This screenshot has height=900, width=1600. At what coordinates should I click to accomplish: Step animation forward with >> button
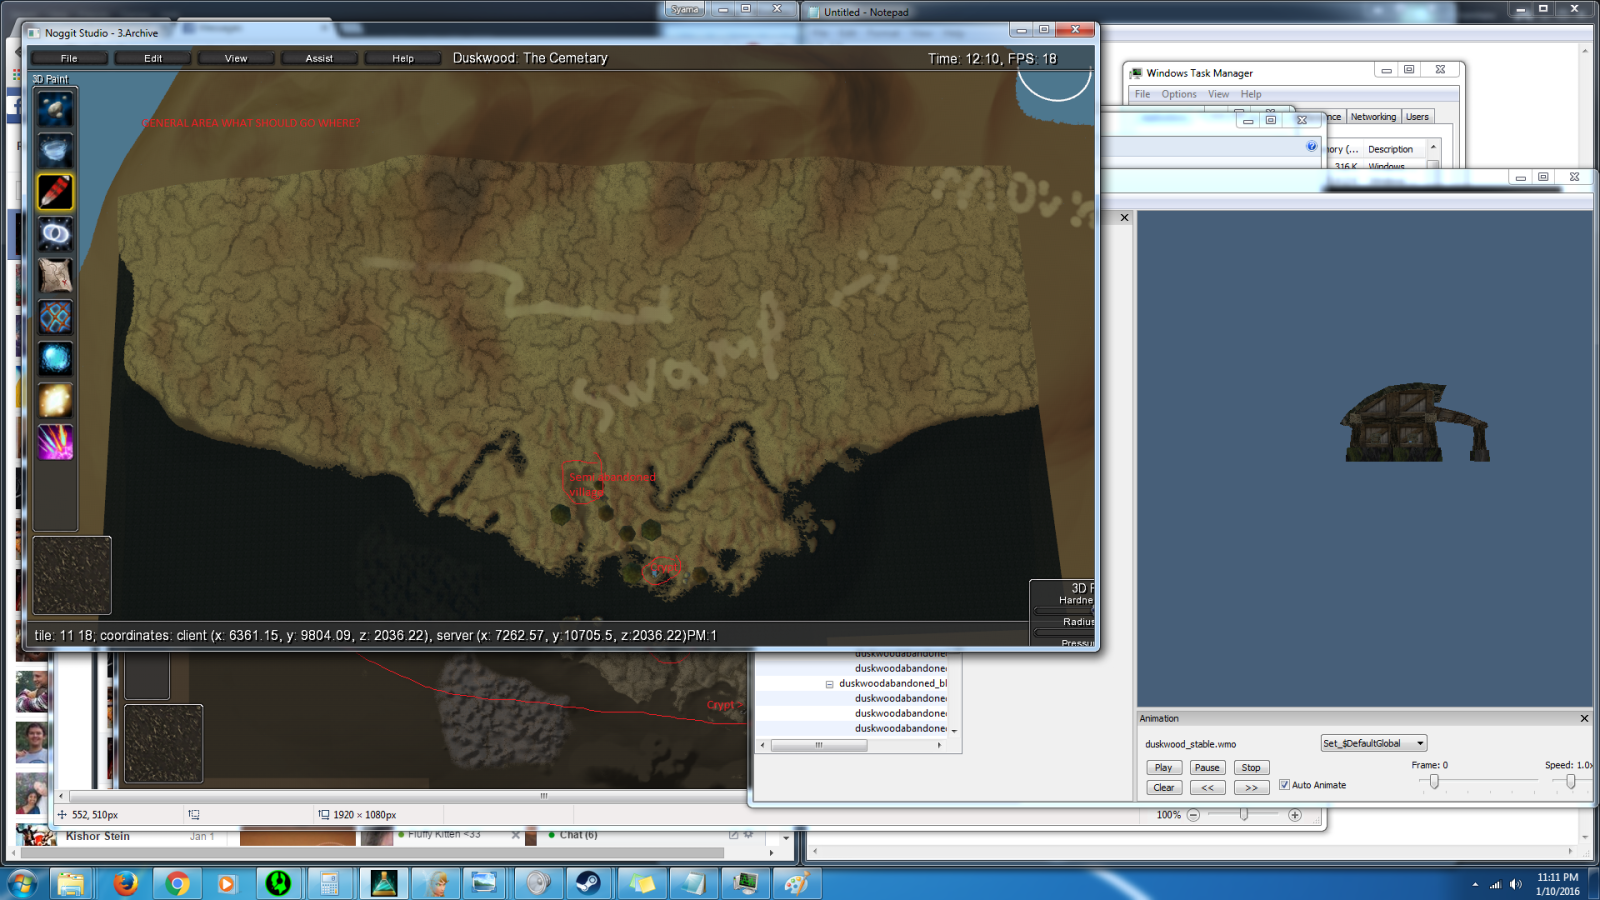1251,788
